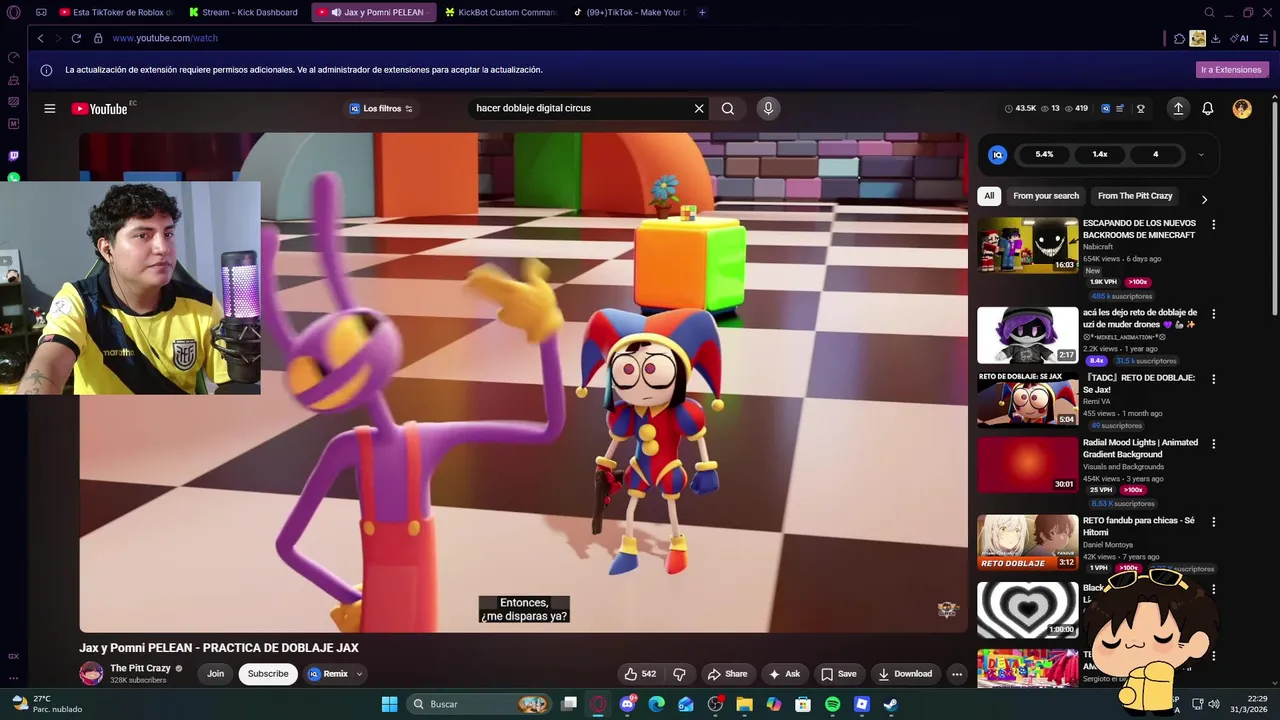Screen dimensions: 1280x720
Task: Expand the IQ stats panel chevron
Action: (1201, 154)
